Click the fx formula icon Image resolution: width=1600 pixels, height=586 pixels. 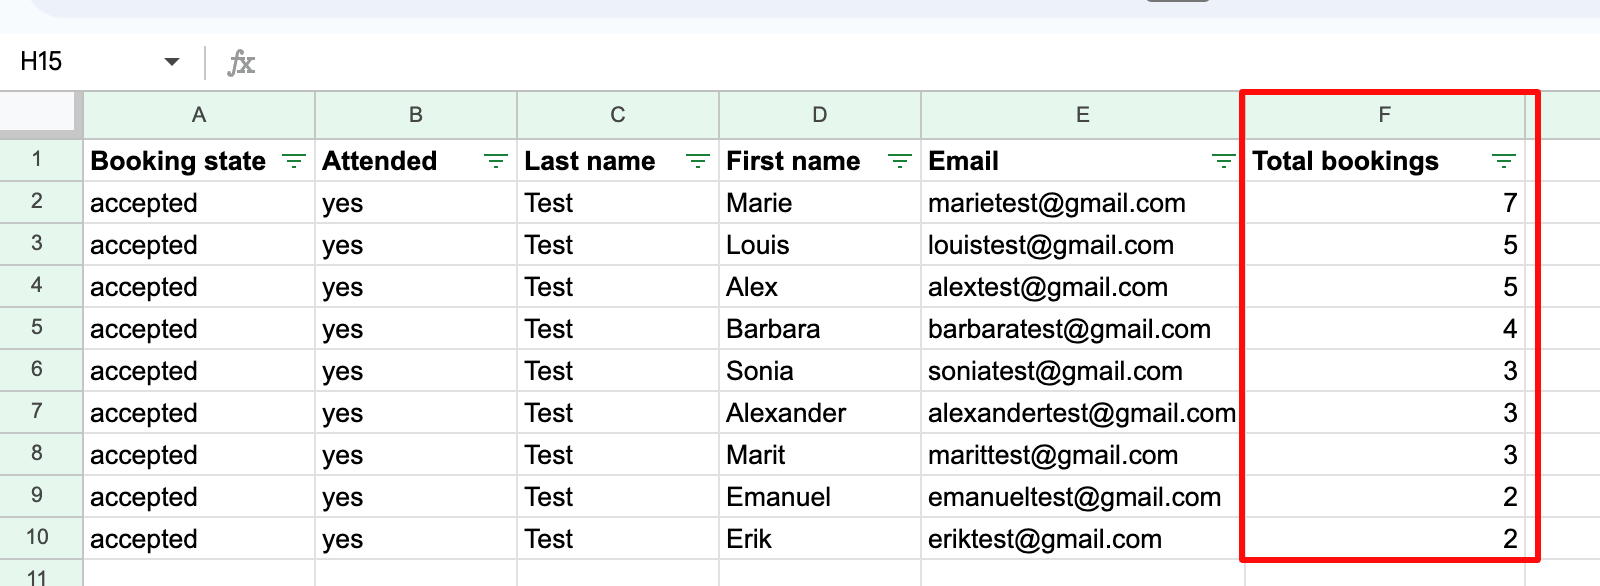point(241,62)
